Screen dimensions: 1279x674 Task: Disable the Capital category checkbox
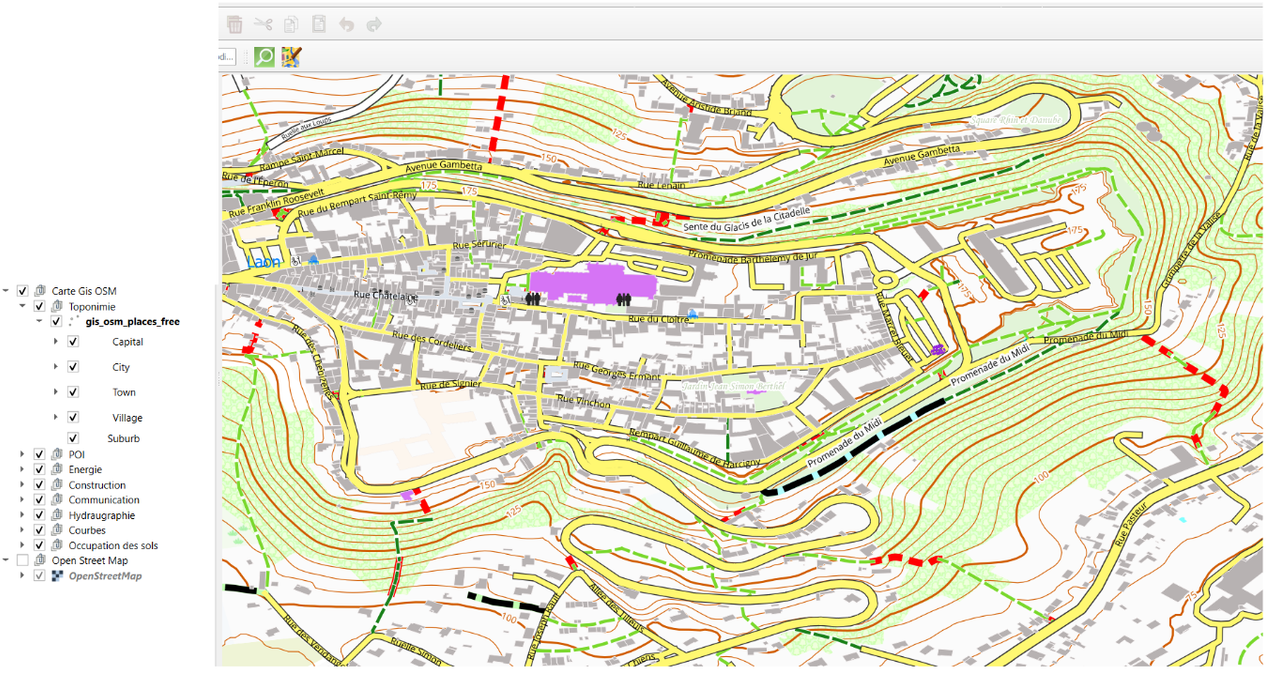click(73, 342)
